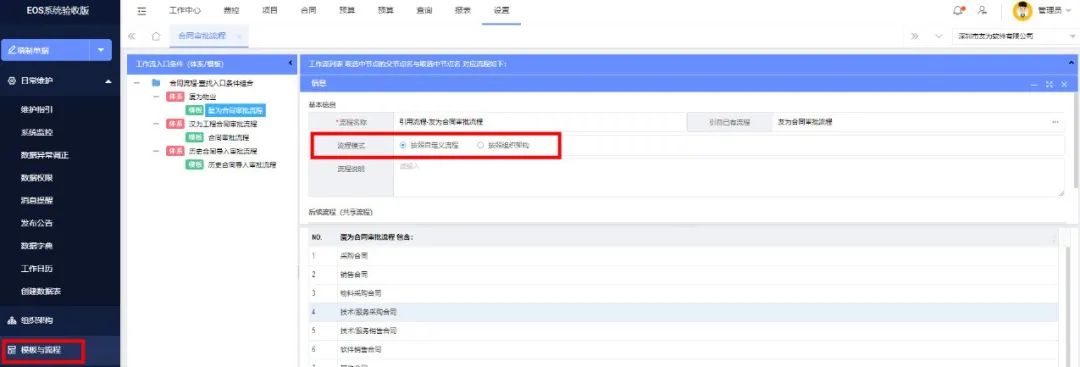
Task: Go to the home page via house icon
Action: point(156,36)
